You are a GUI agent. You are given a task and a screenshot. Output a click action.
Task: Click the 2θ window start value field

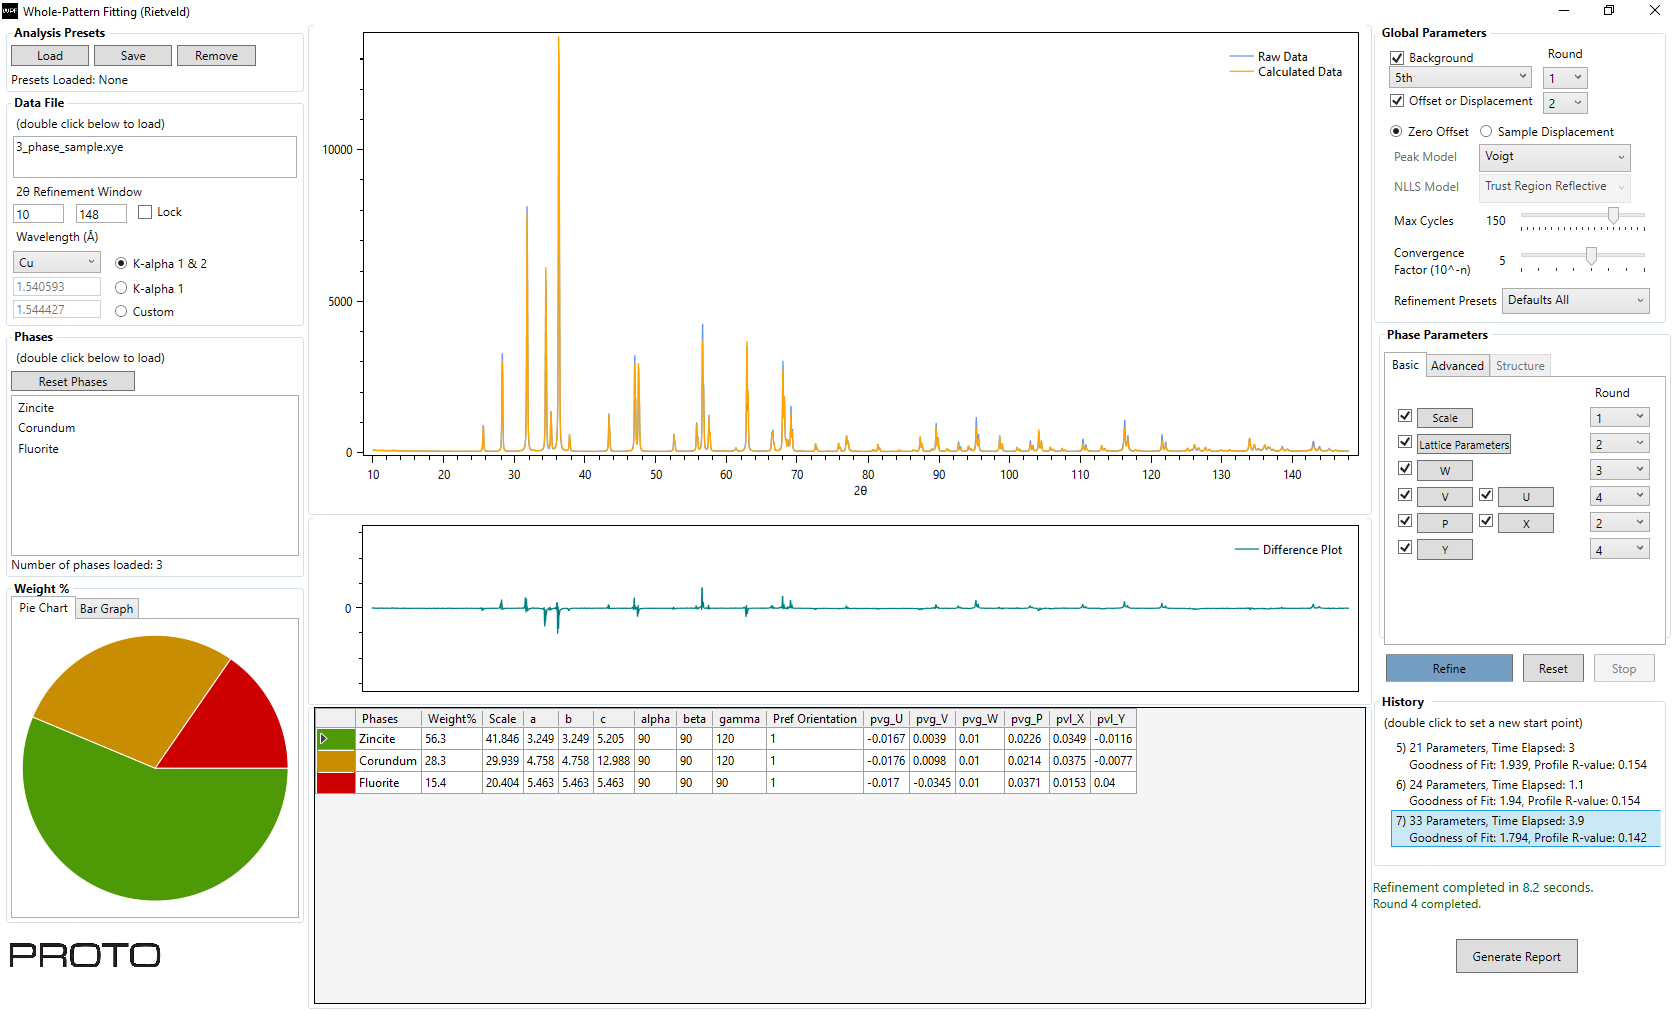coord(38,214)
